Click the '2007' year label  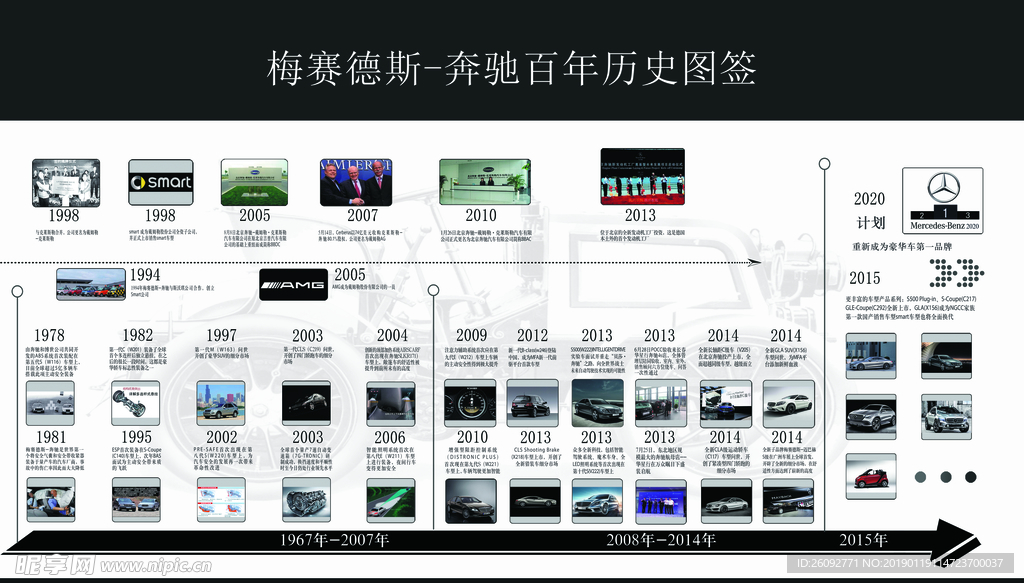362,215
